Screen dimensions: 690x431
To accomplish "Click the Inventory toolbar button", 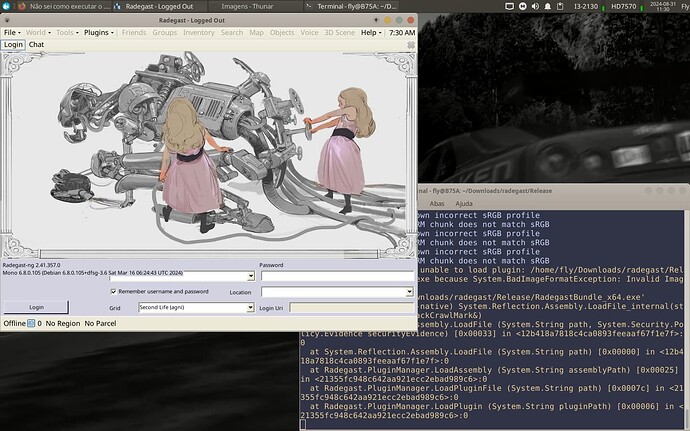I will [x=198, y=33].
